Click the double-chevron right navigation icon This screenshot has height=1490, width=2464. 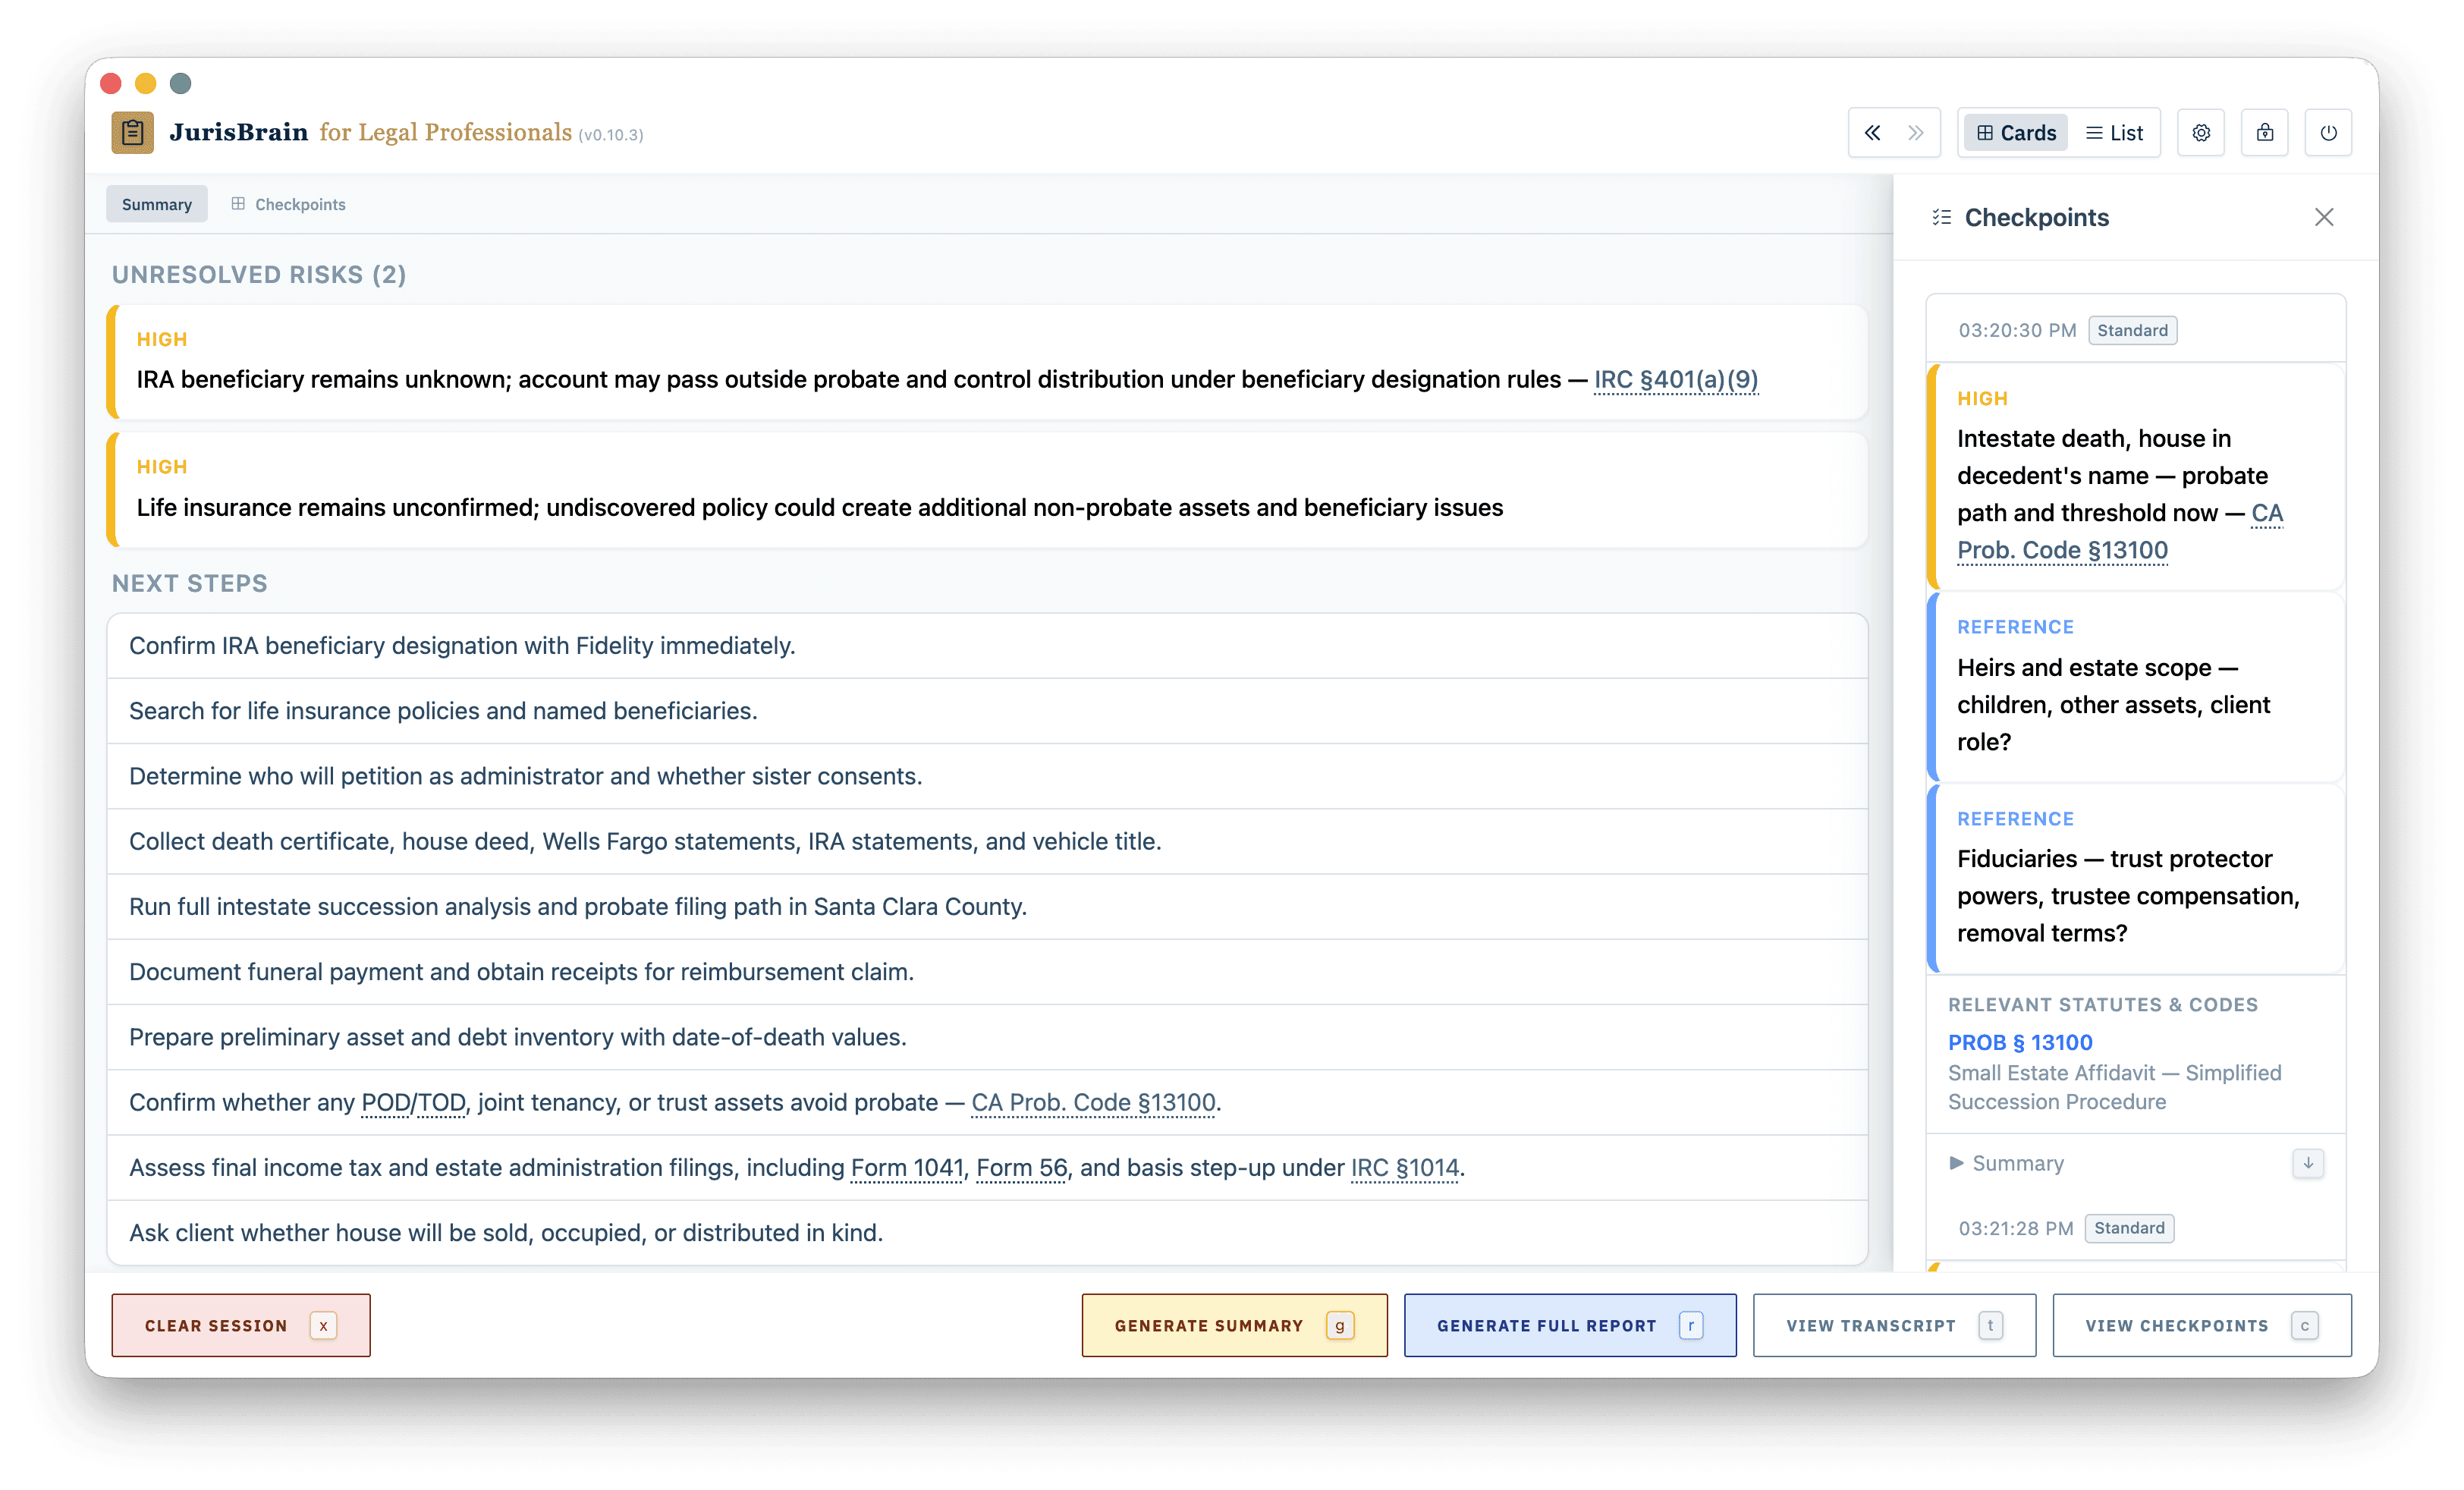pos(1915,133)
